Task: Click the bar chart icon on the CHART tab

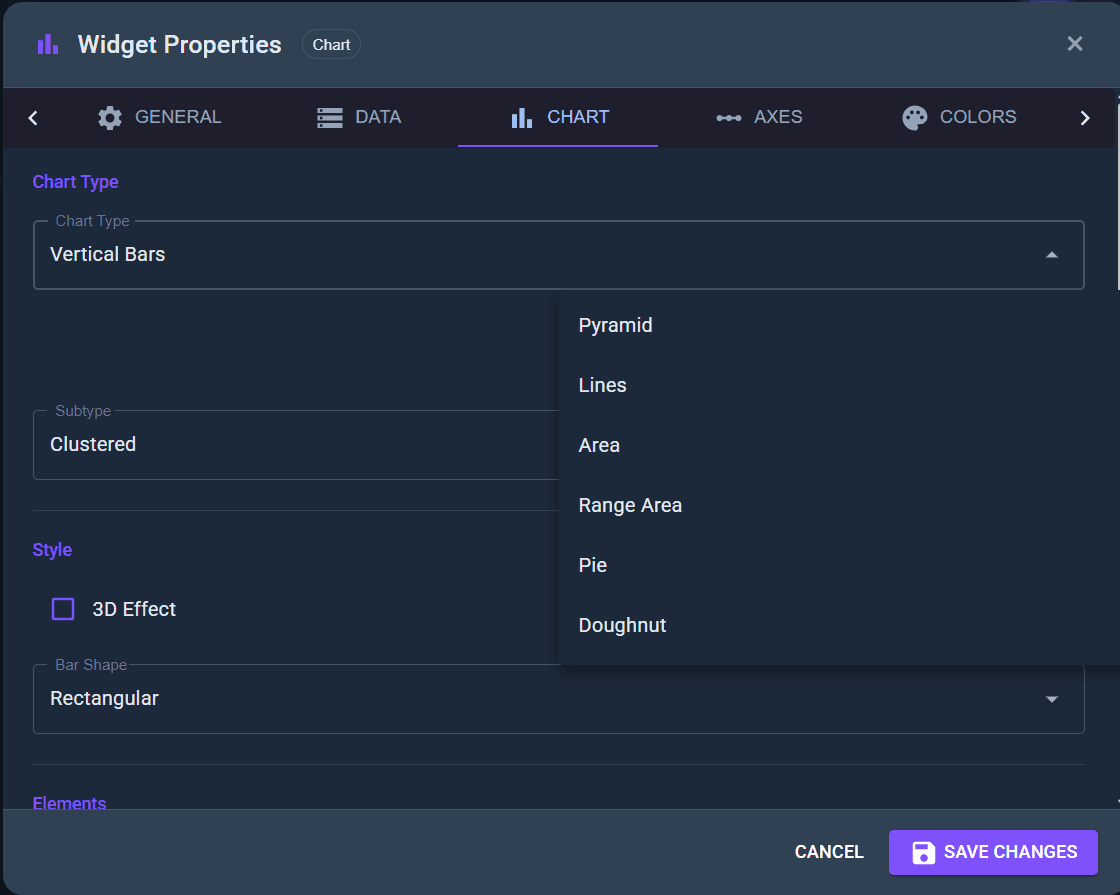Action: (x=521, y=117)
